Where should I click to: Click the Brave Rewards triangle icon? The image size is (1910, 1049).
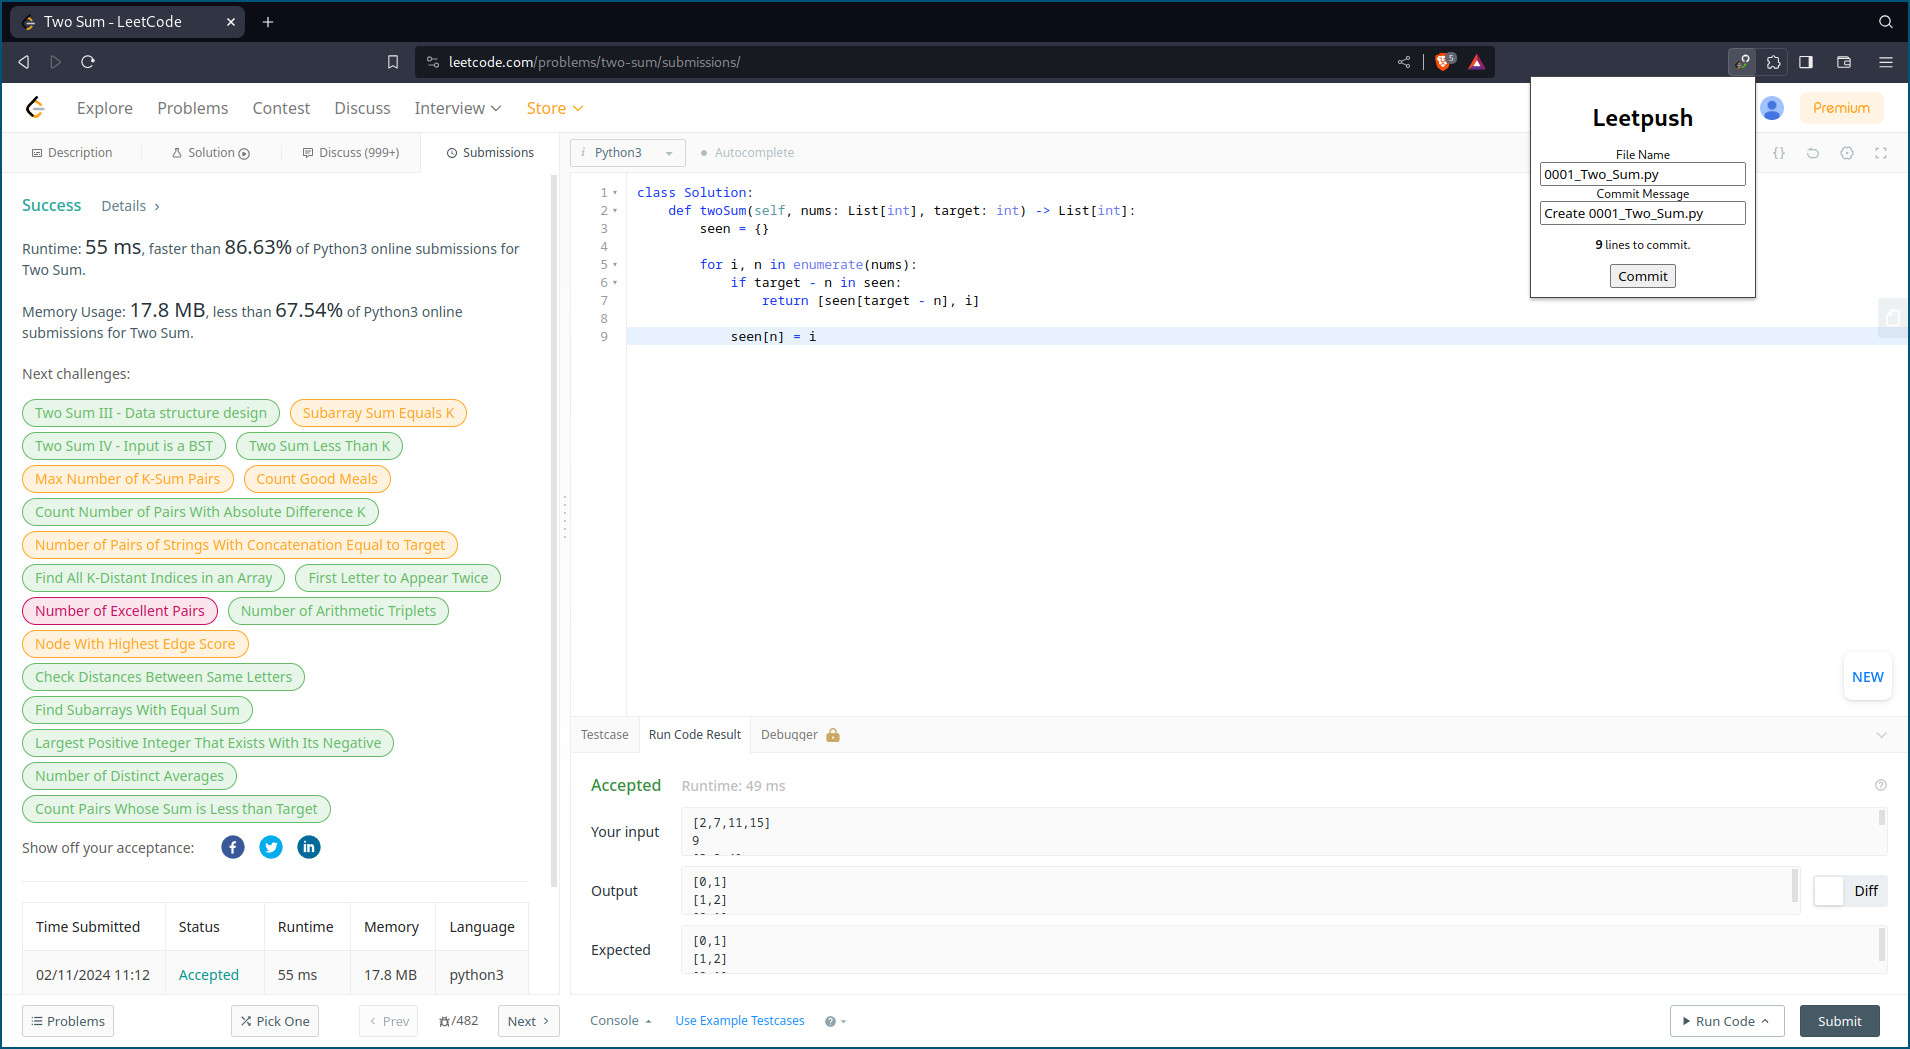pyautogui.click(x=1477, y=62)
